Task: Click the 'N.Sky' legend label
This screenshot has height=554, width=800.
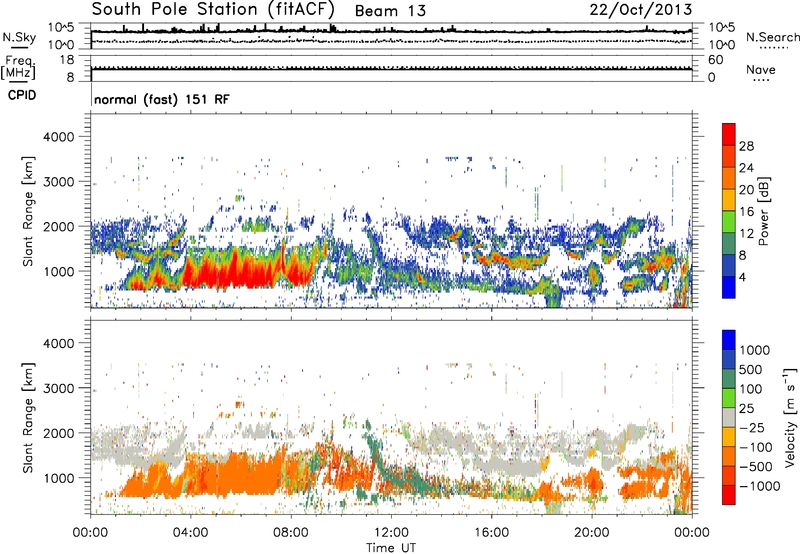Action: coord(19,37)
